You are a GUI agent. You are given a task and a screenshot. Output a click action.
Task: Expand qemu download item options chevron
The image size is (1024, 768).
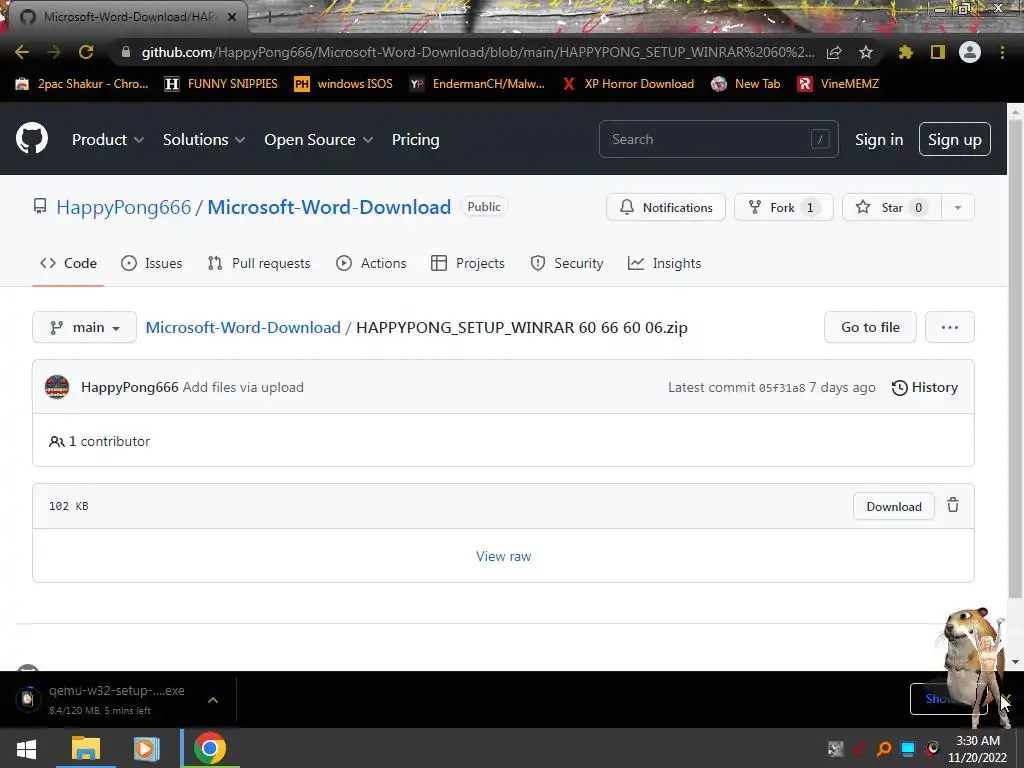[213, 699]
